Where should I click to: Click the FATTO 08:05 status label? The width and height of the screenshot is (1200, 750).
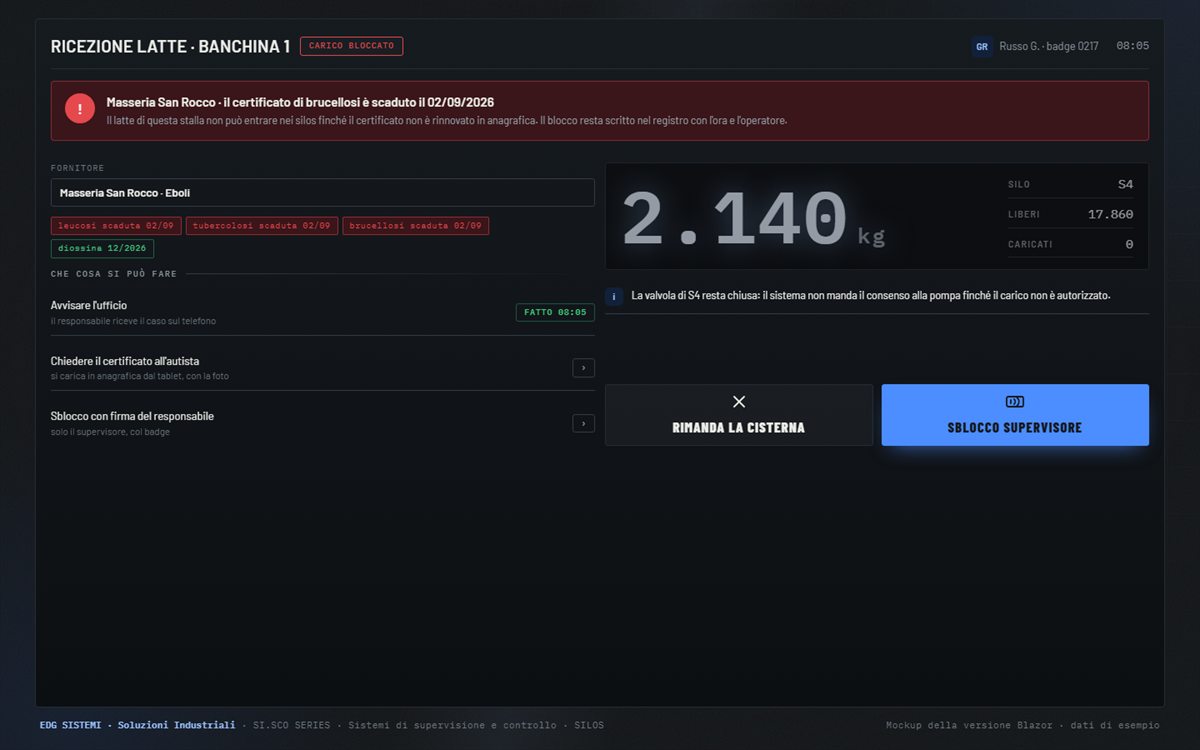[x=555, y=312]
